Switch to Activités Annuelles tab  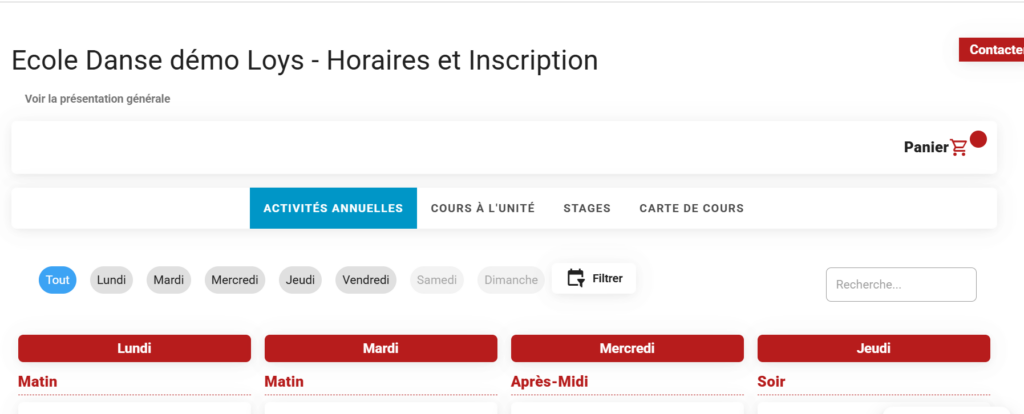(333, 208)
